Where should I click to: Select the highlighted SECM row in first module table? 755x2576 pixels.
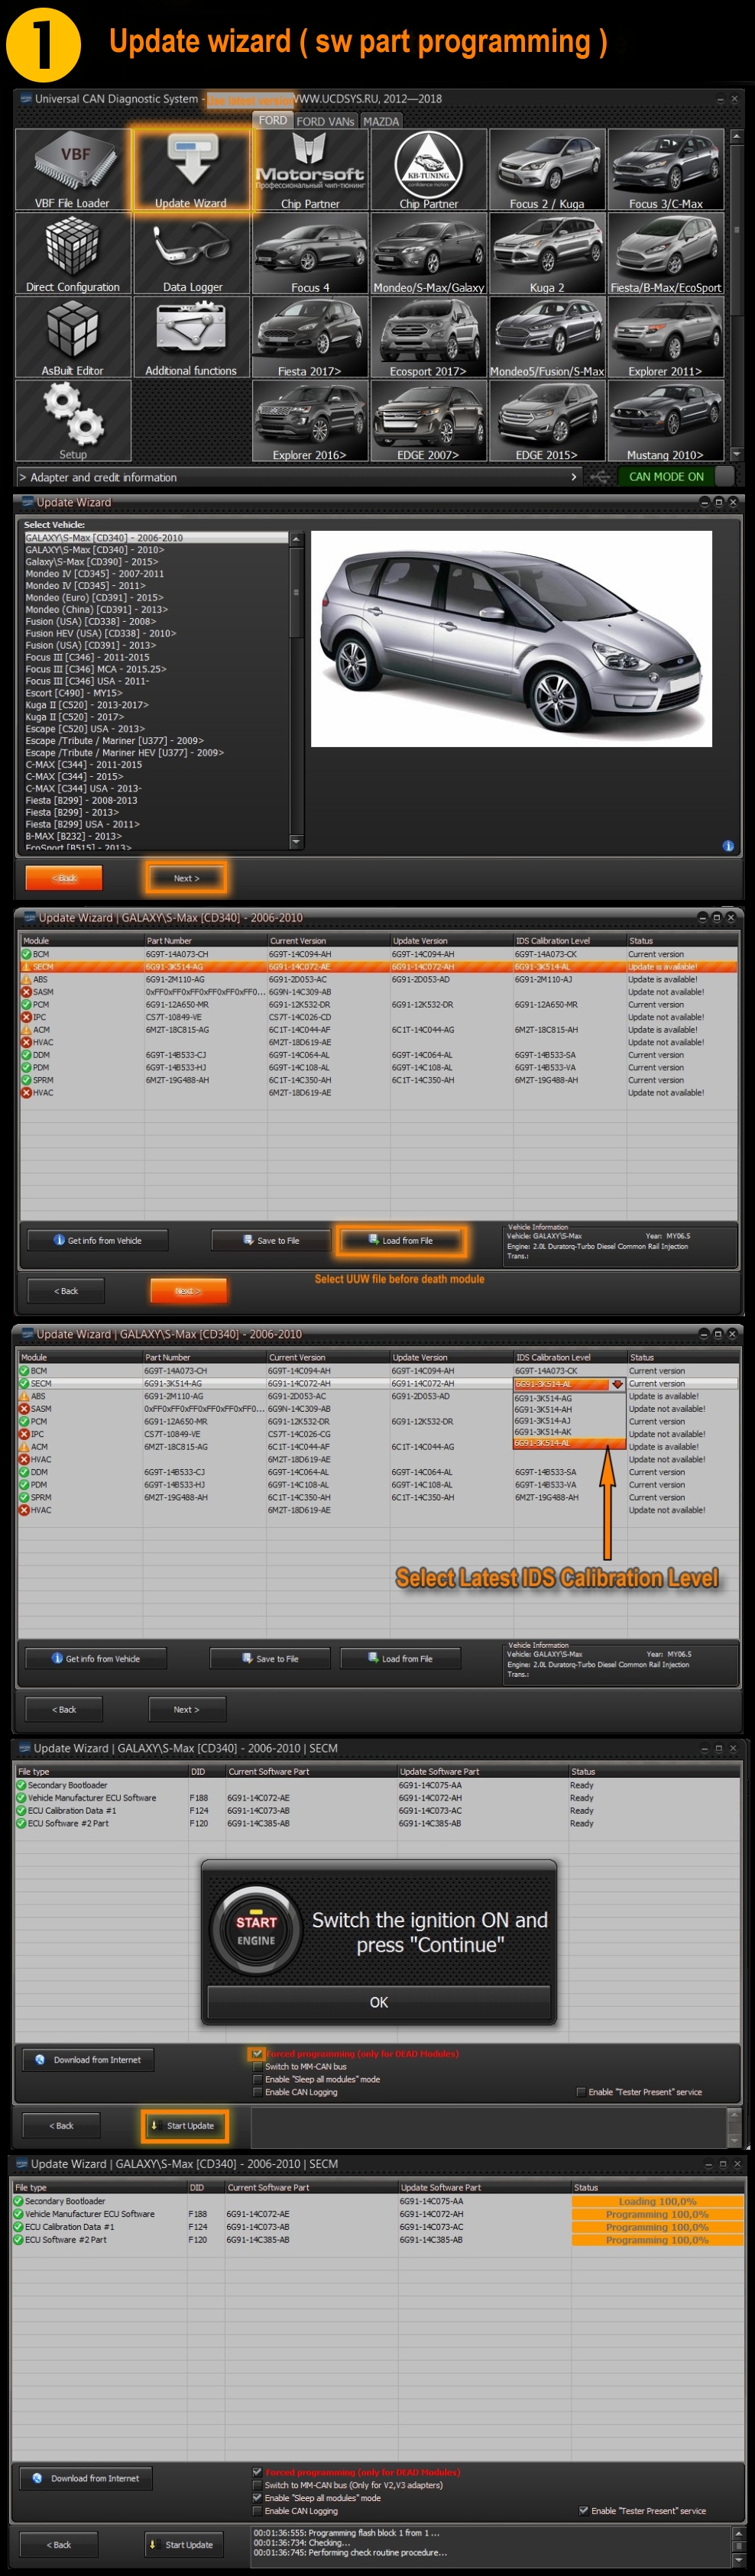click(x=379, y=967)
